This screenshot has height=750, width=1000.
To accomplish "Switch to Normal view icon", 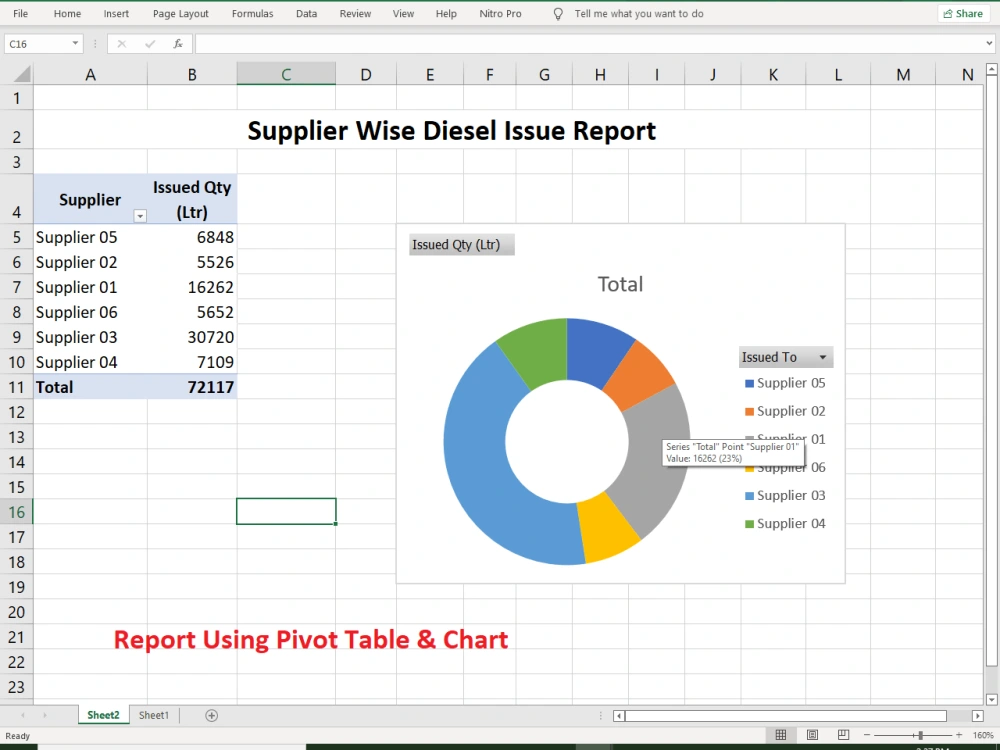I will tap(781, 735).
